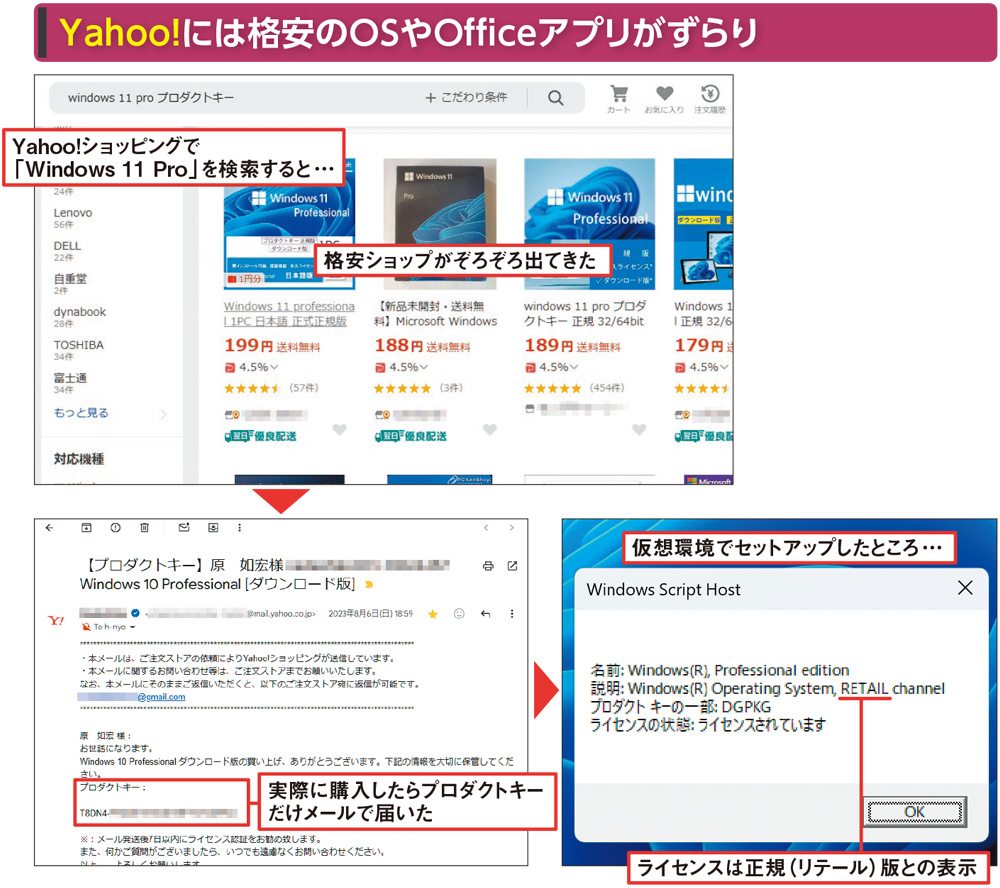Image resolution: width=1000 pixels, height=888 pixels.
Task: Click the Gmail back arrow icon
Action: coord(50,528)
